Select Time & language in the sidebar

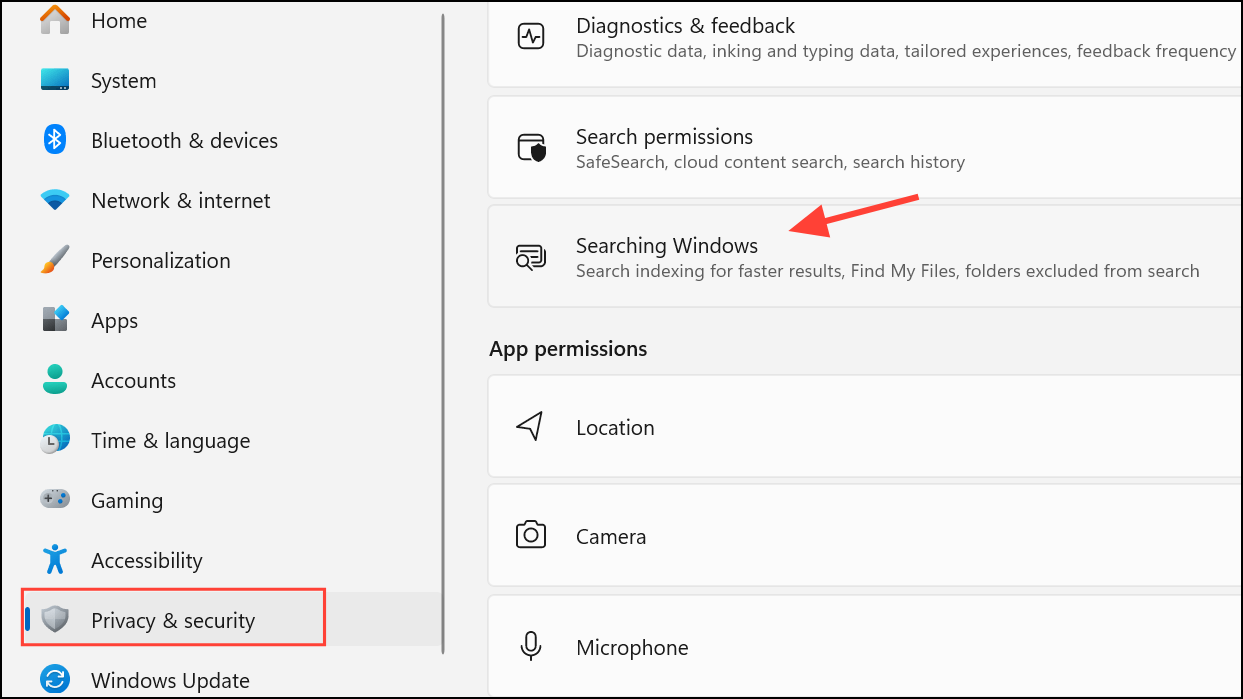pos(170,440)
